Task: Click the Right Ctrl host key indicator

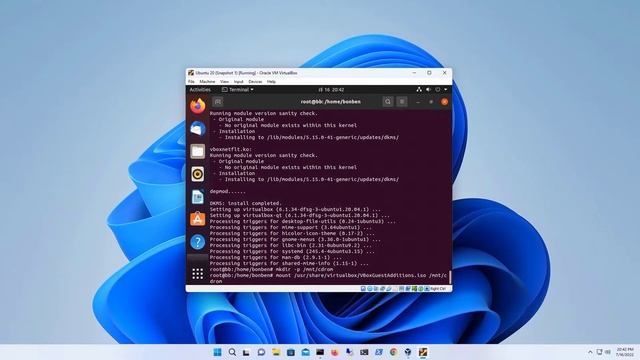Action: point(438,289)
